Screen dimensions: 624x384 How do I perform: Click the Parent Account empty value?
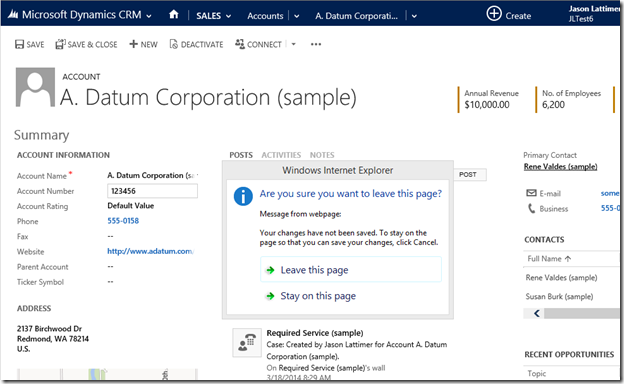click(x=110, y=266)
